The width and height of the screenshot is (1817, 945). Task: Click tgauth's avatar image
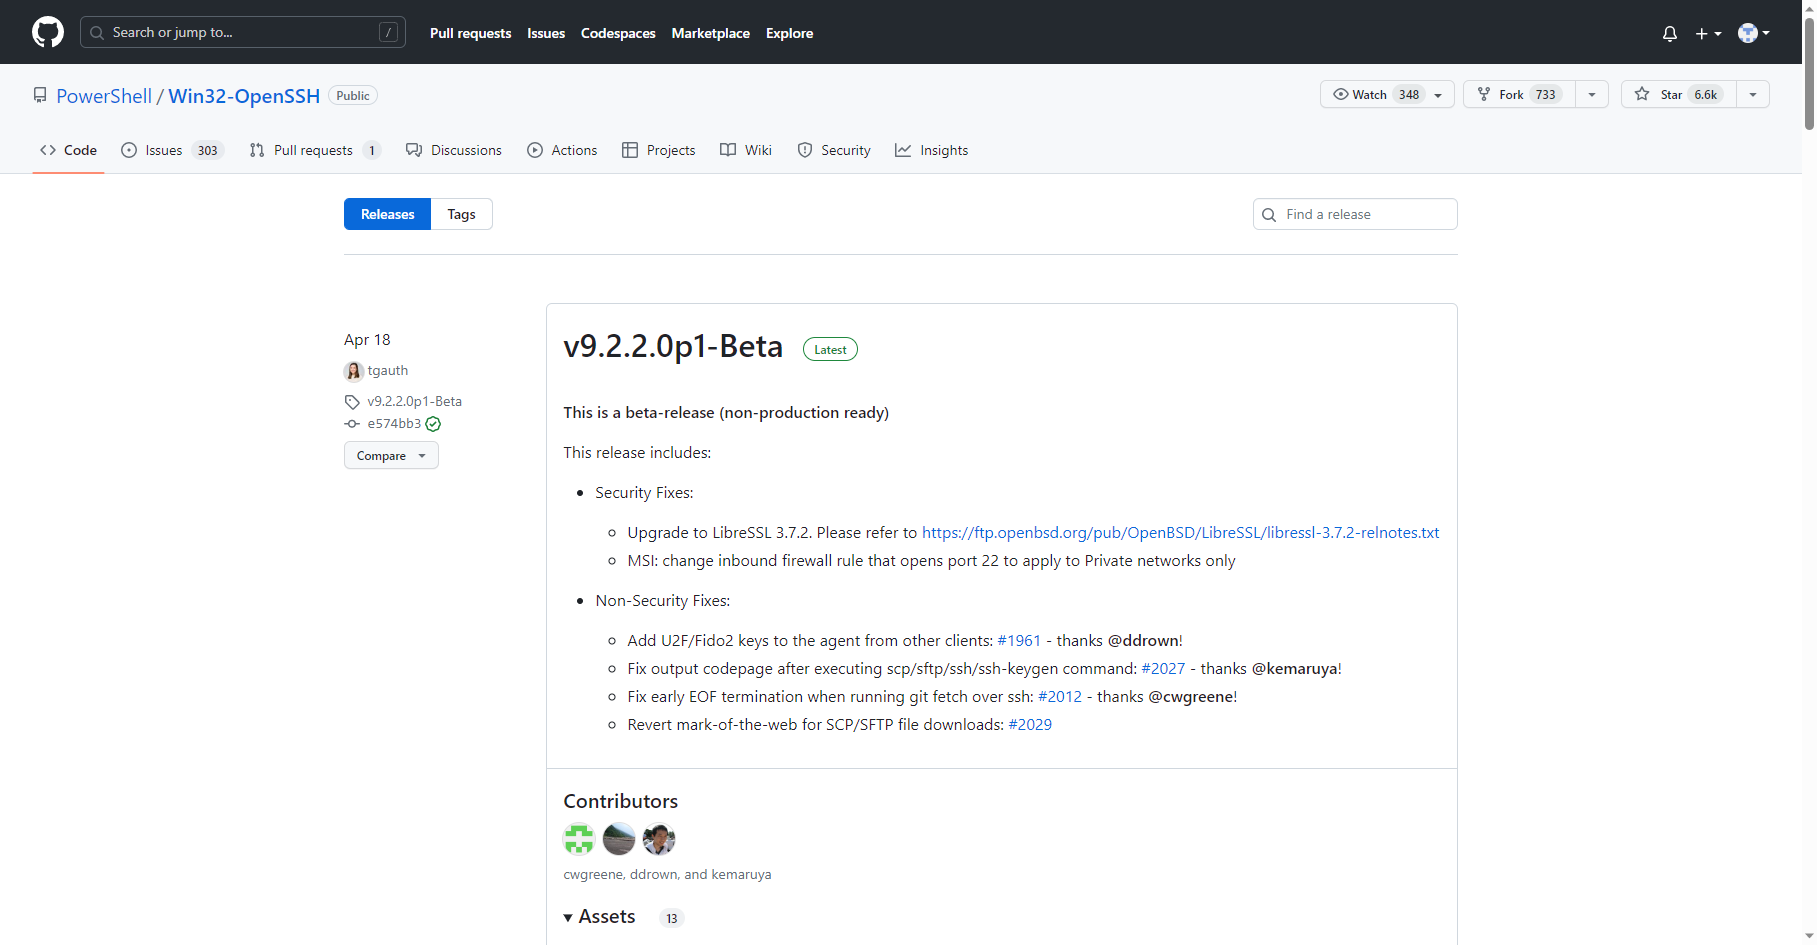click(x=353, y=371)
